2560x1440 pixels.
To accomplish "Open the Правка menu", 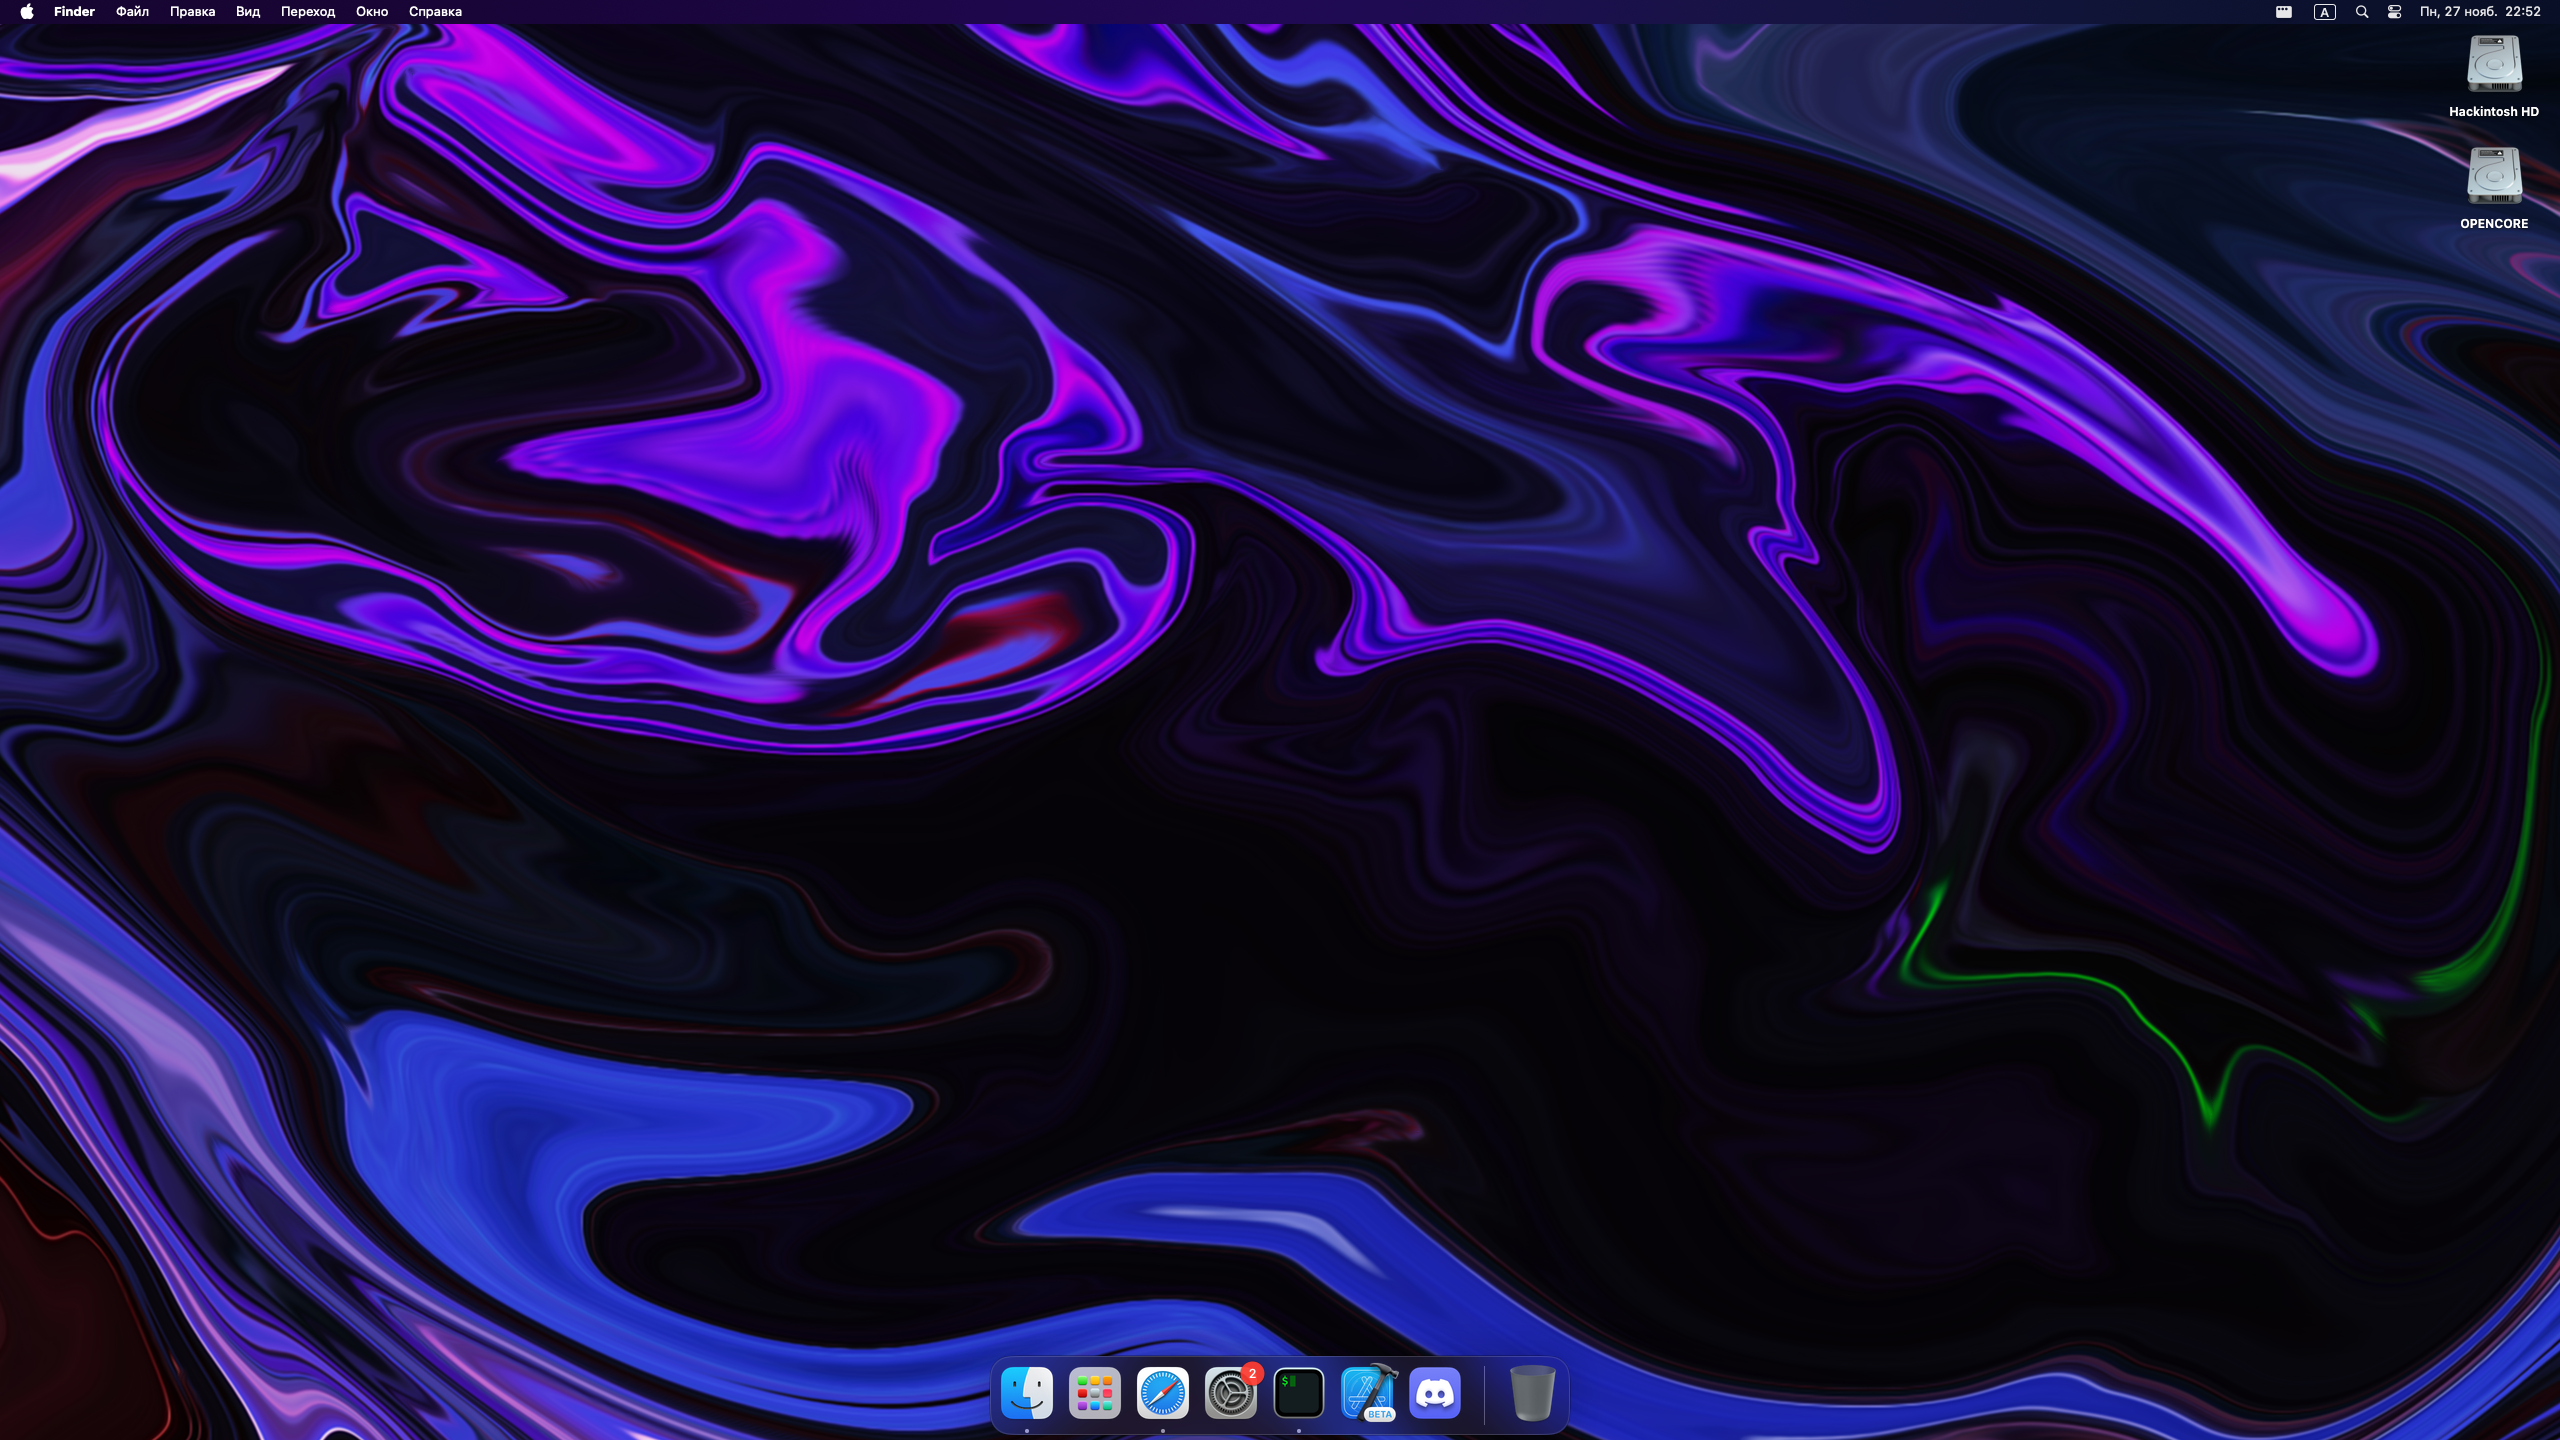I will 192,12.
